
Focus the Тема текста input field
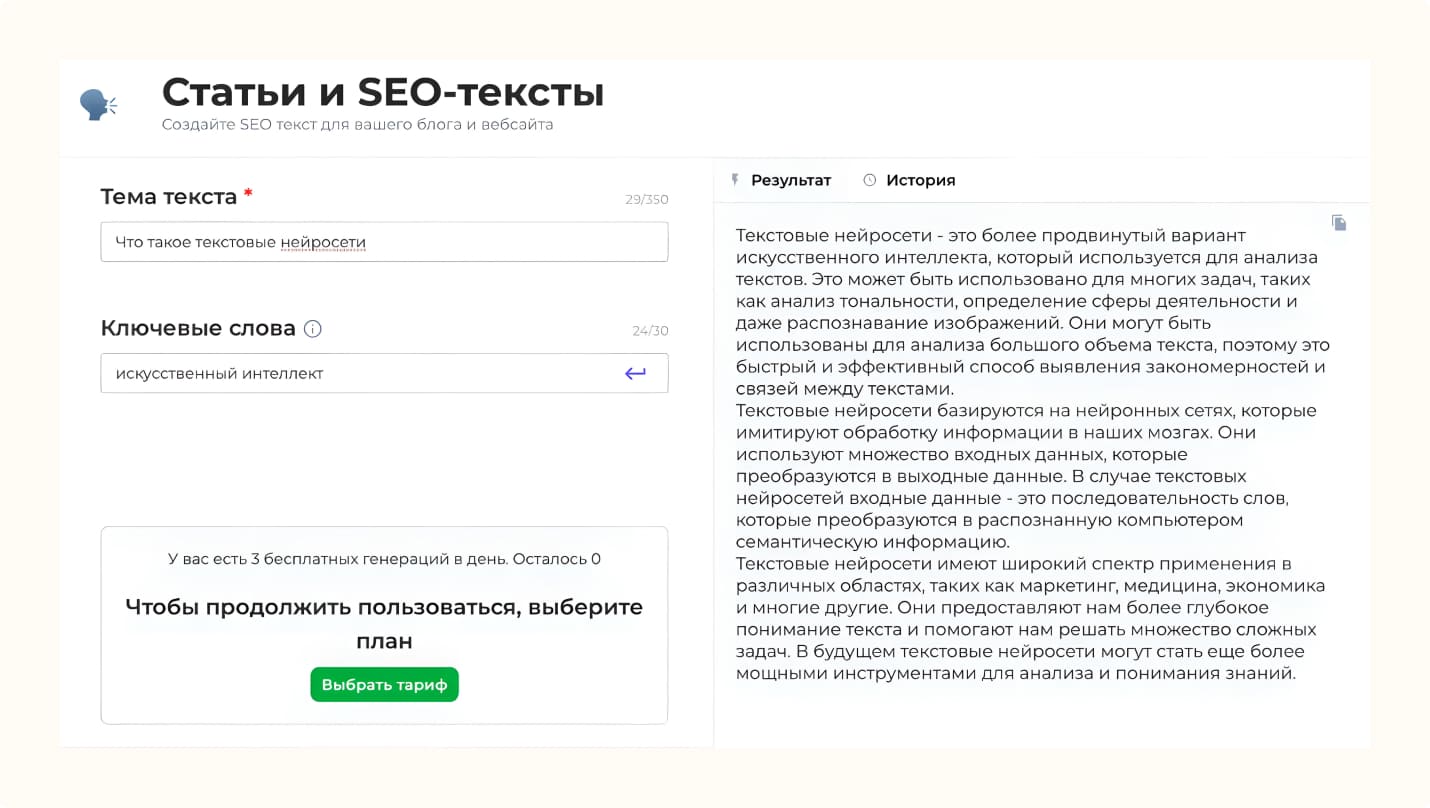384,242
